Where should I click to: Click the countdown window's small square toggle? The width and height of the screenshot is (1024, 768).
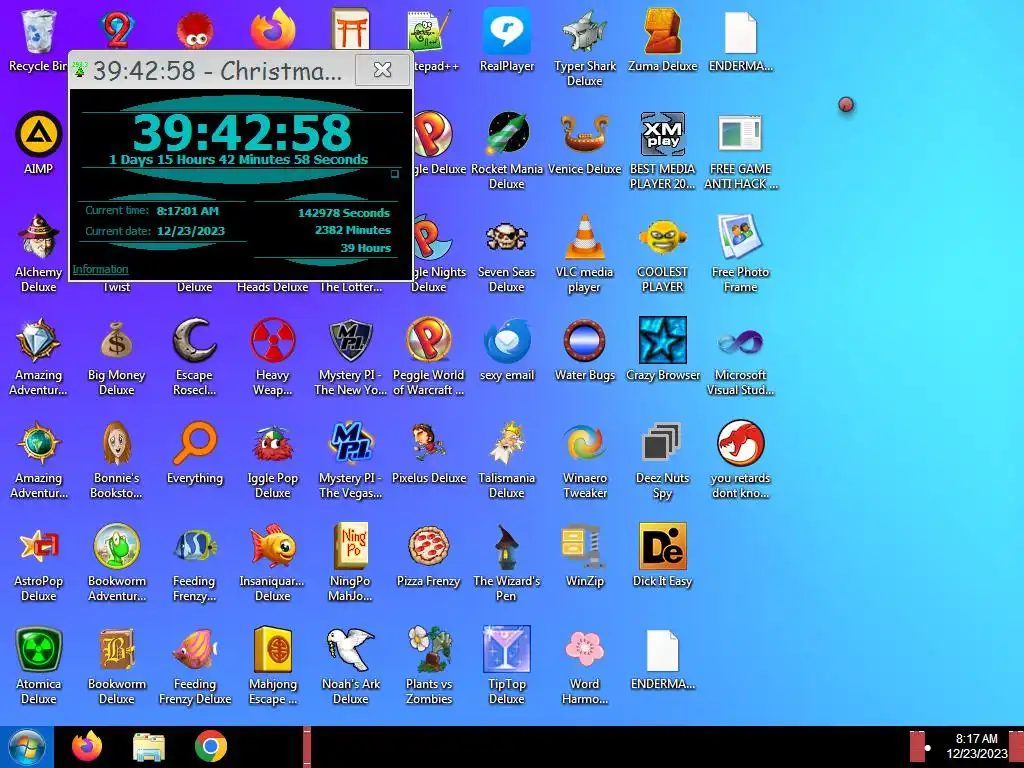click(x=394, y=174)
